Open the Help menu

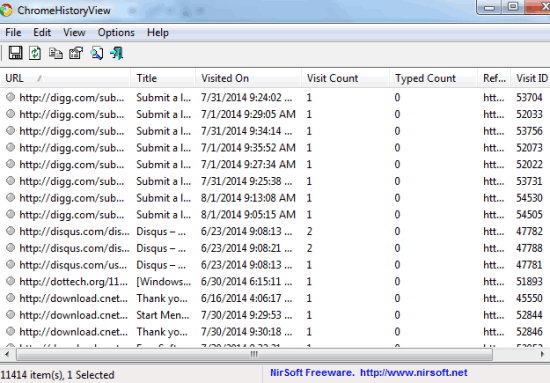pos(158,33)
